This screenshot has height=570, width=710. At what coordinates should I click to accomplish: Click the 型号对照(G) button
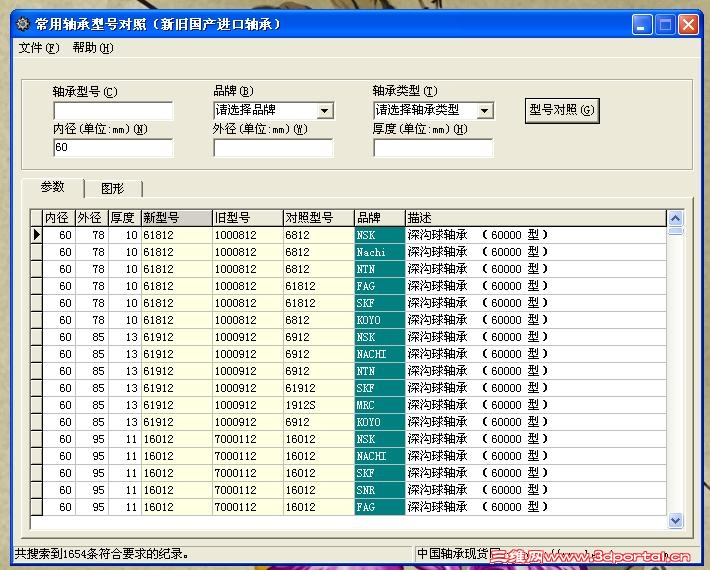562,110
